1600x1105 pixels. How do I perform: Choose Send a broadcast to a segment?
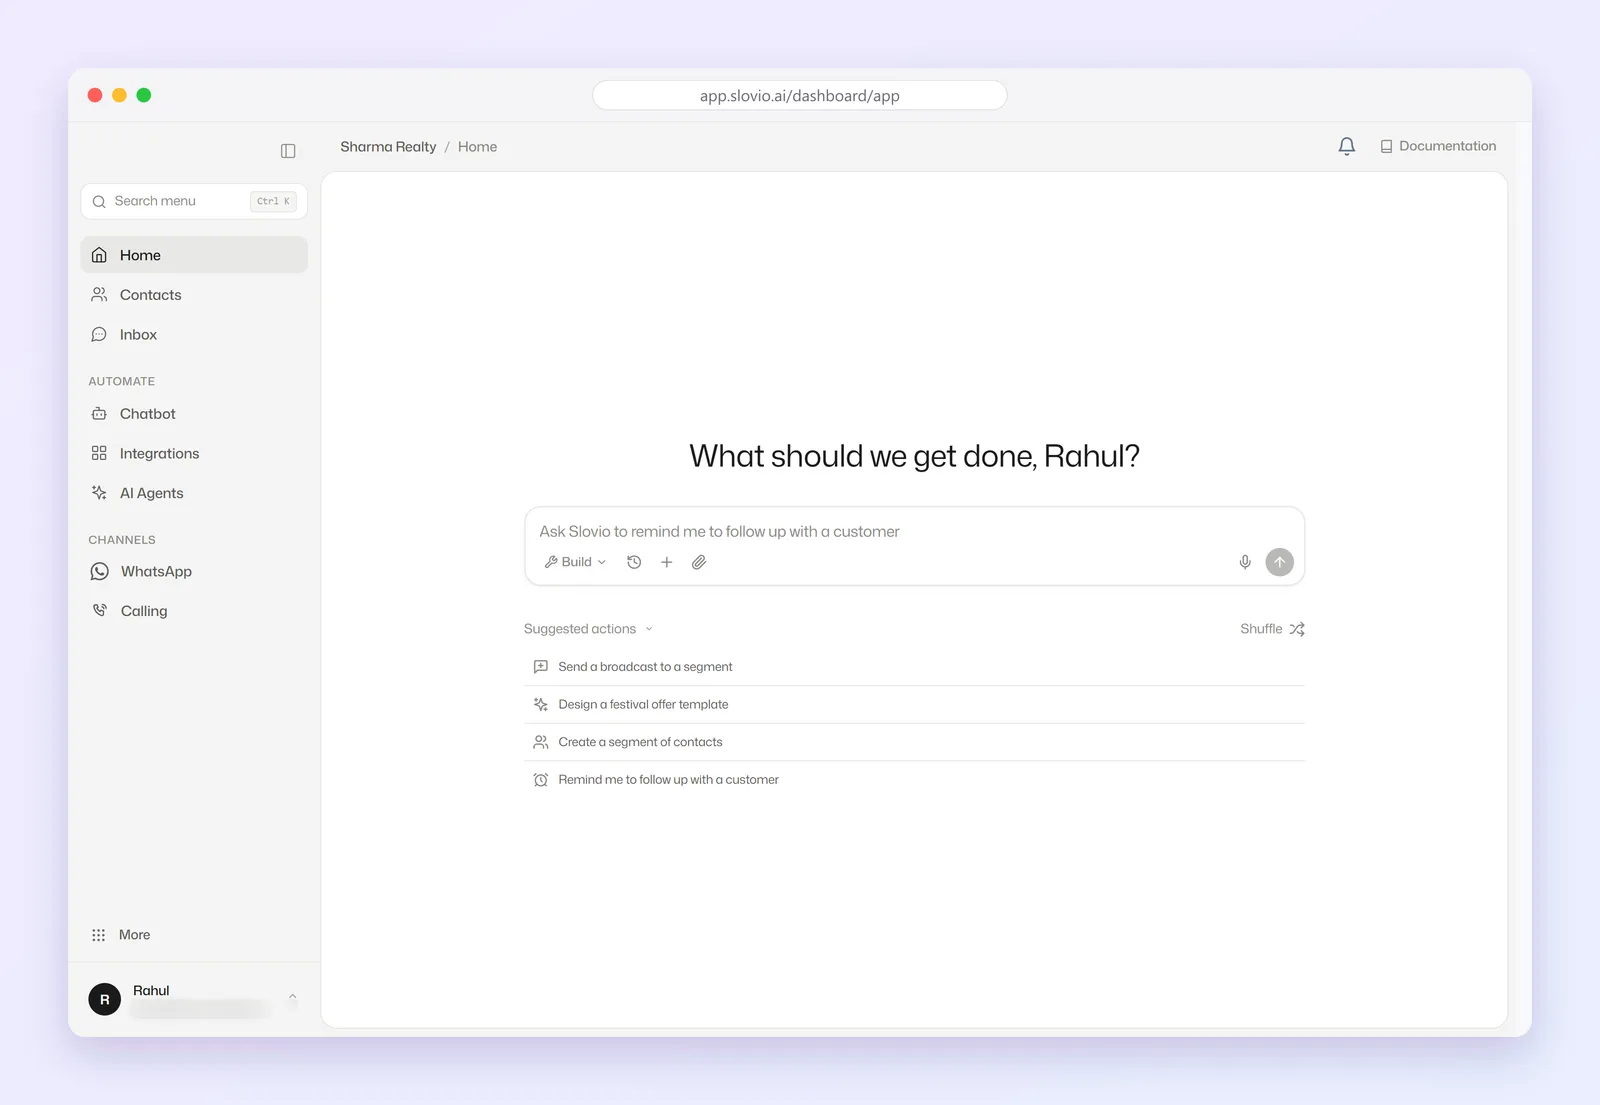(x=914, y=667)
